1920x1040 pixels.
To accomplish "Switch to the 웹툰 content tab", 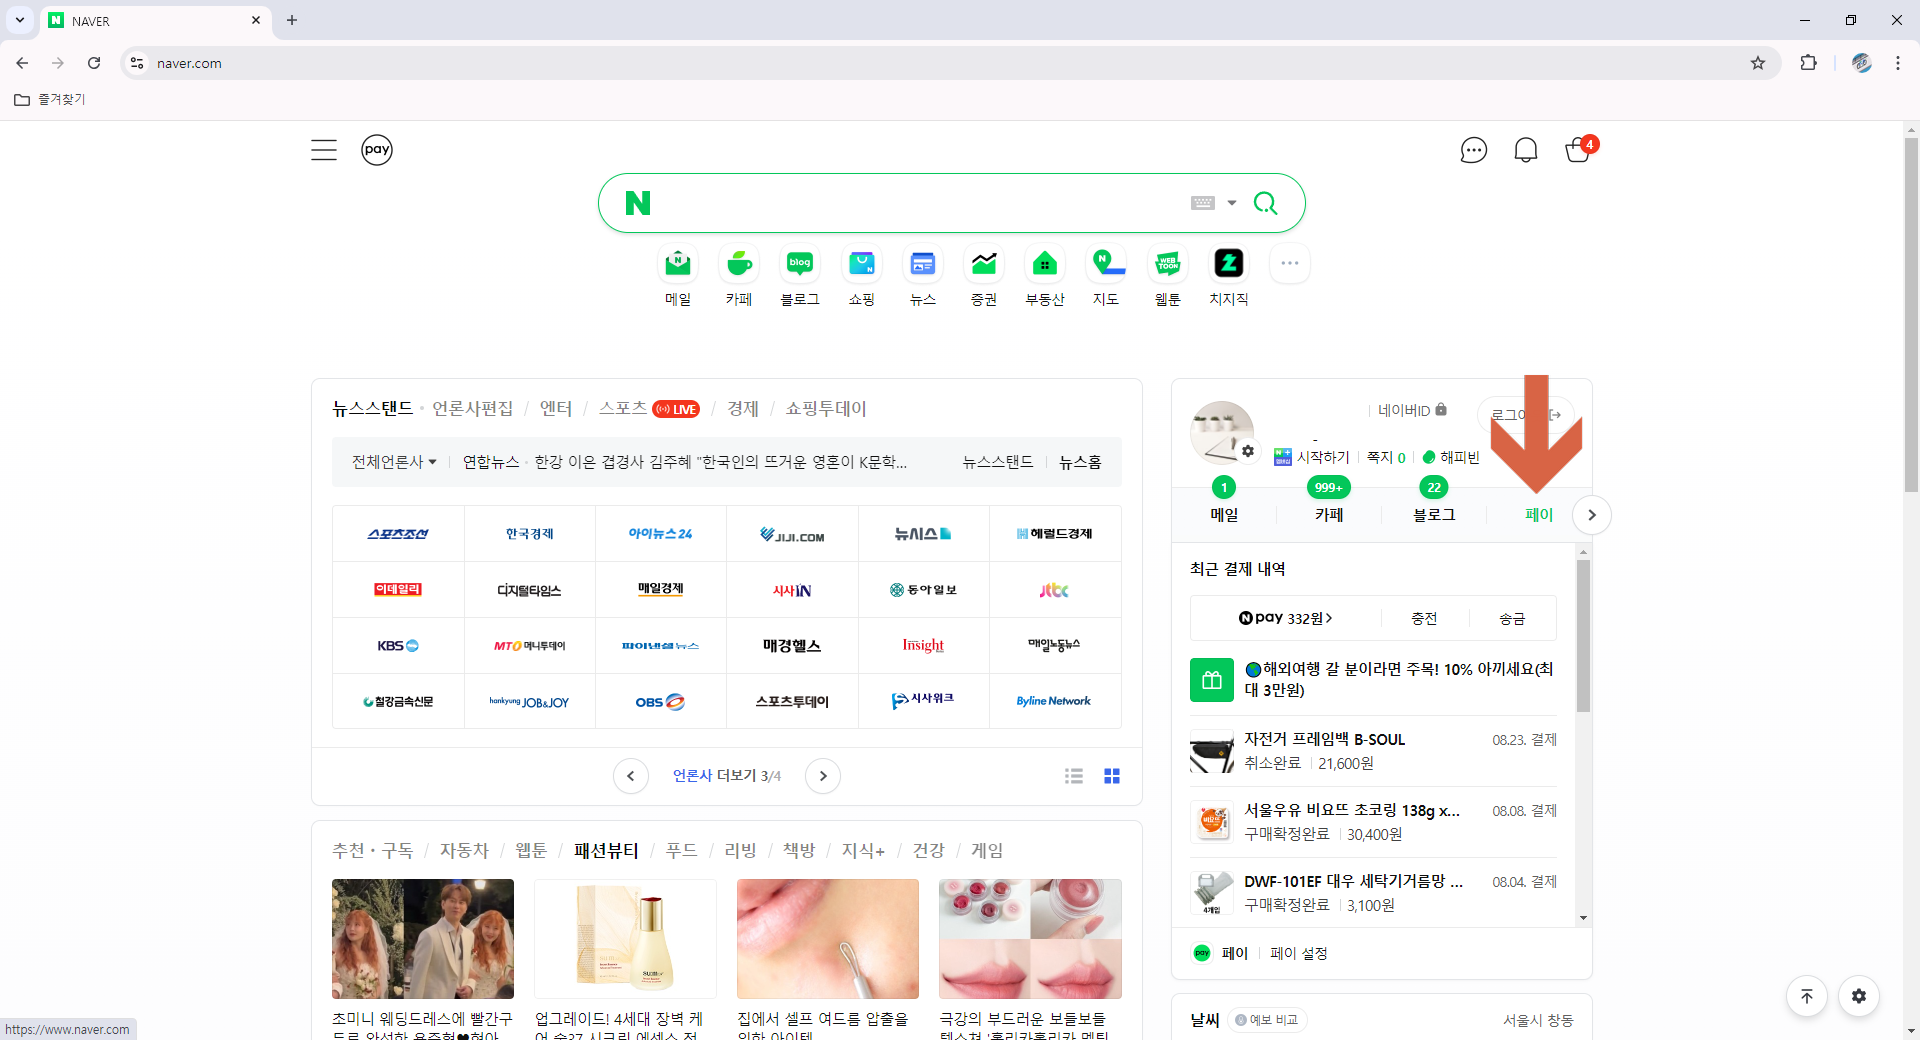I will [531, 850].
